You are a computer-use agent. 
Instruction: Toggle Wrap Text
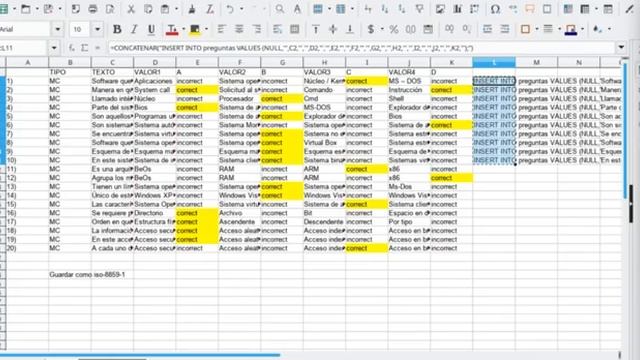coord(277,29)
